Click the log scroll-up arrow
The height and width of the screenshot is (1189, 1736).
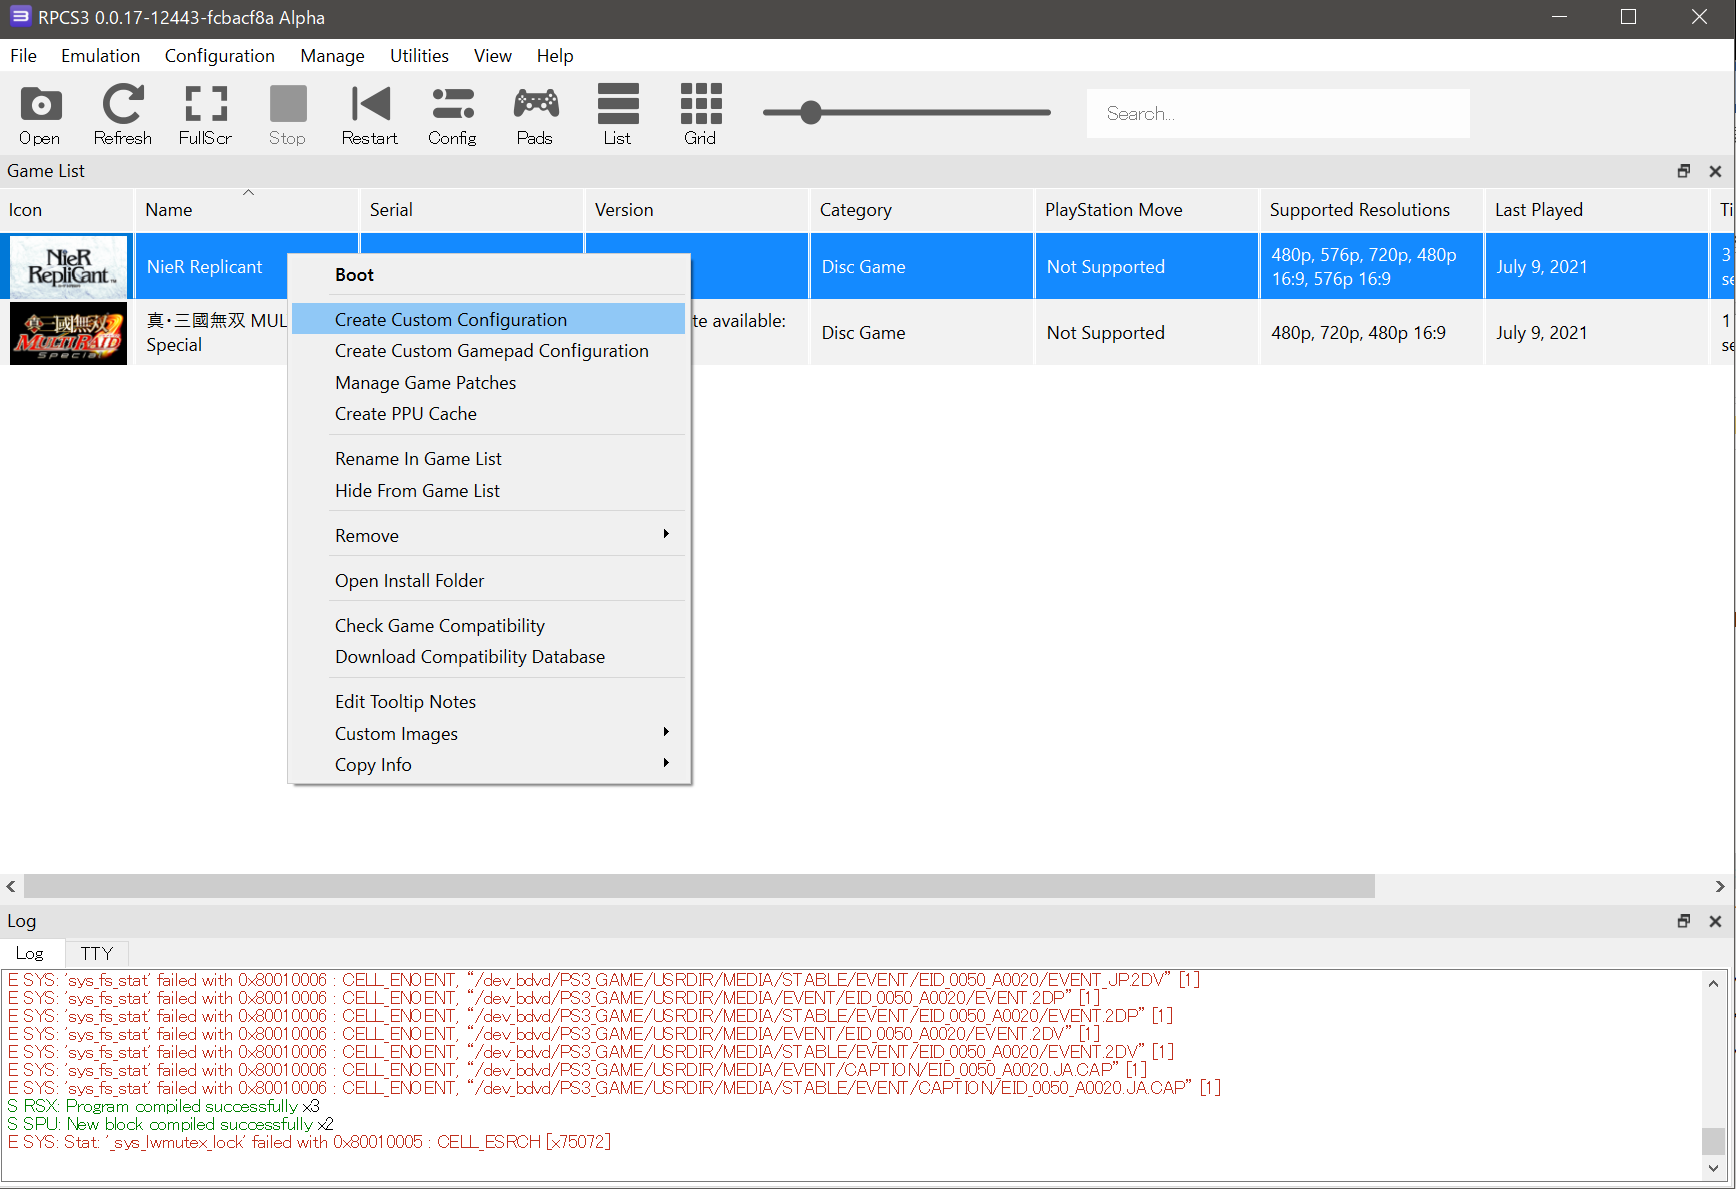(x=1713, y=983)
